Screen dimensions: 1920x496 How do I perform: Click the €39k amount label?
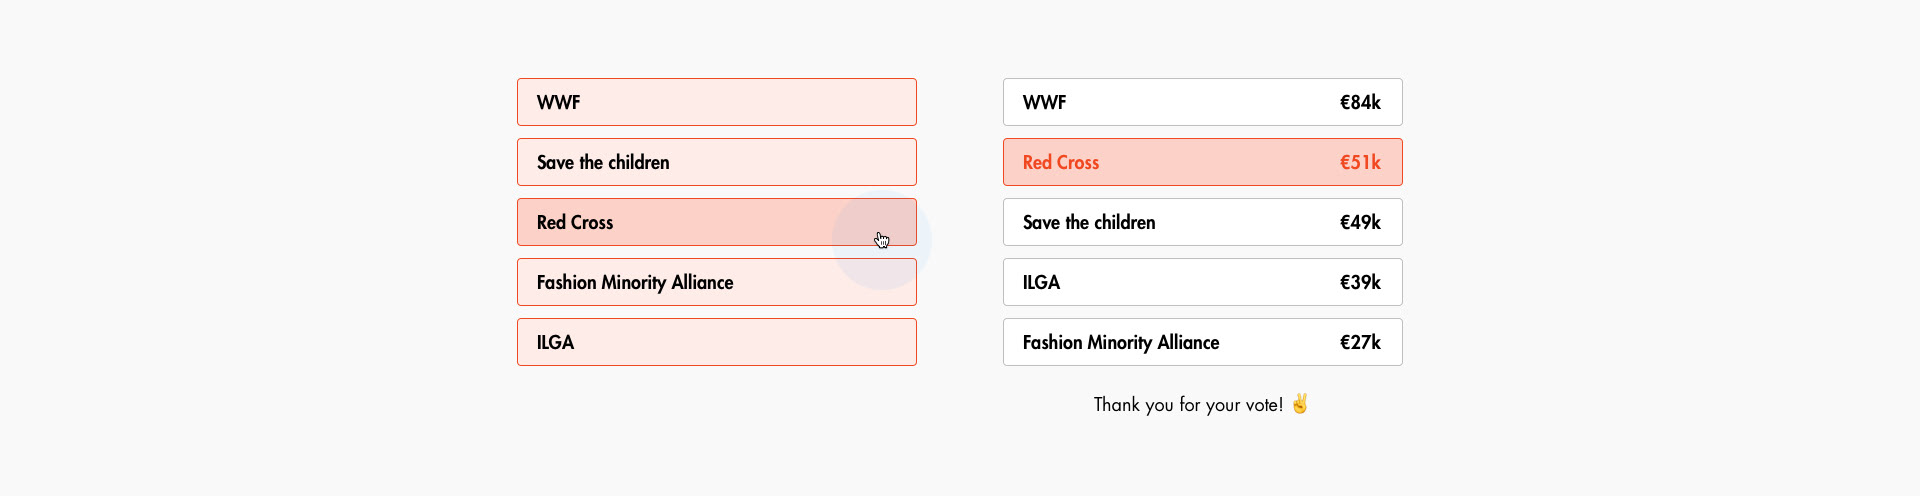click(x=1360, y=282)
